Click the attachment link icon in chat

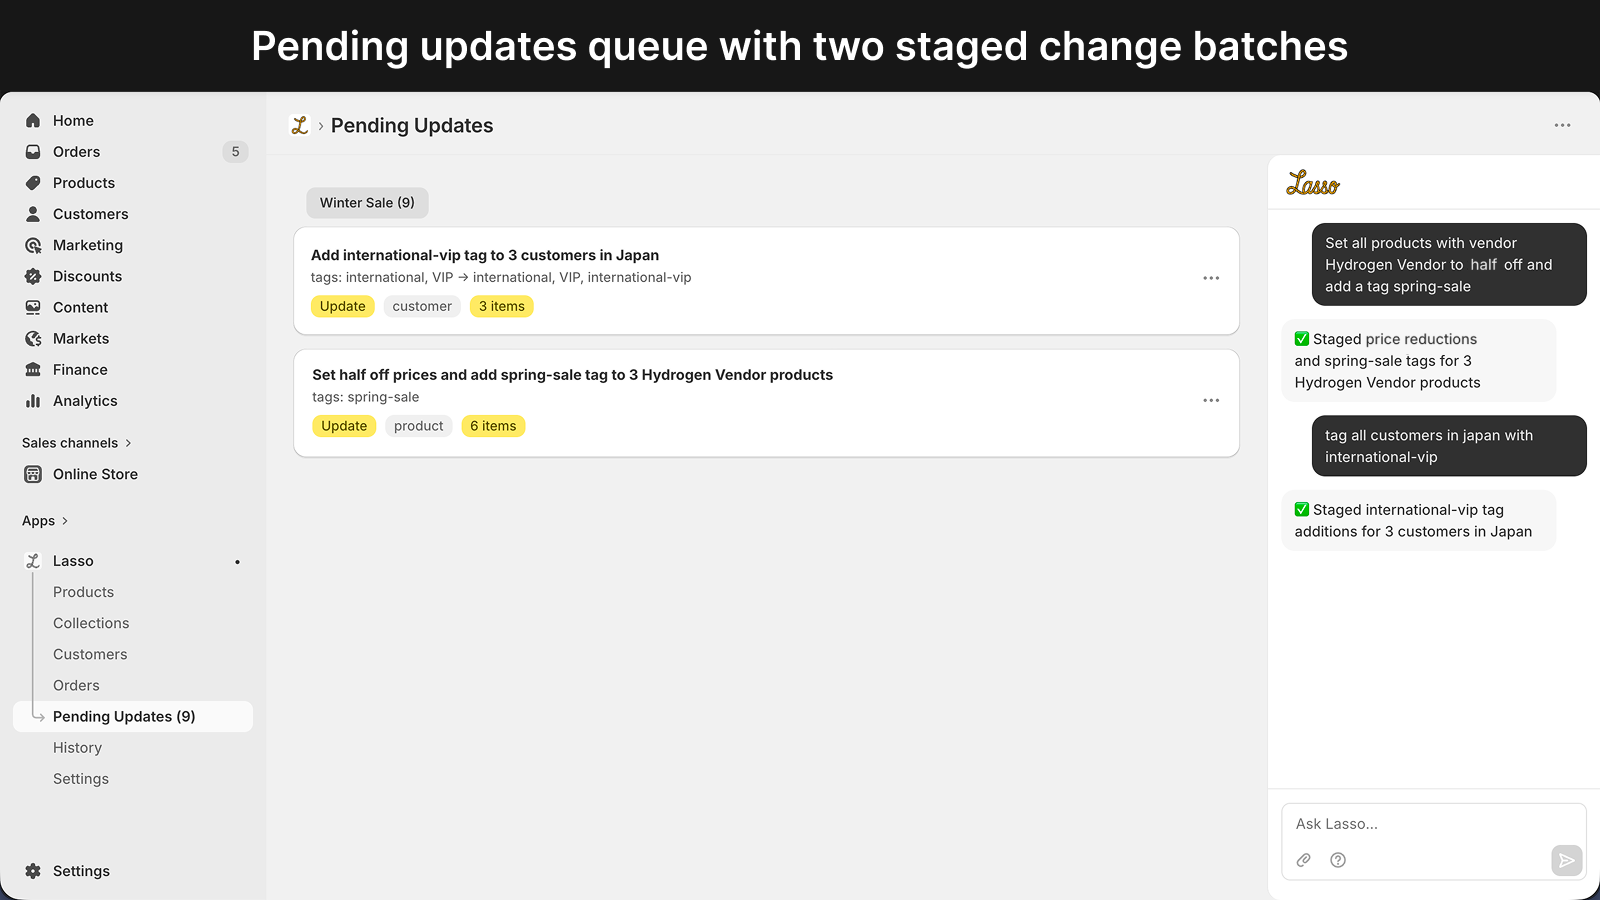pyautogui.click(x=1304, y=860)
